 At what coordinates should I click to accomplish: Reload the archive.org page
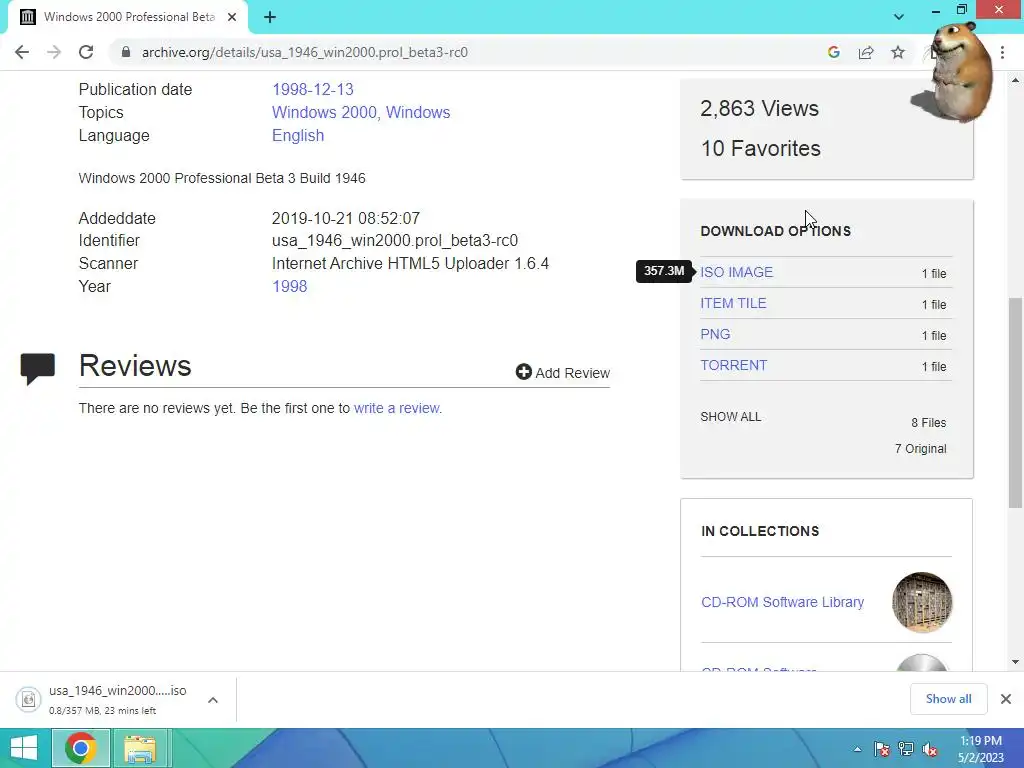point(86,52)
